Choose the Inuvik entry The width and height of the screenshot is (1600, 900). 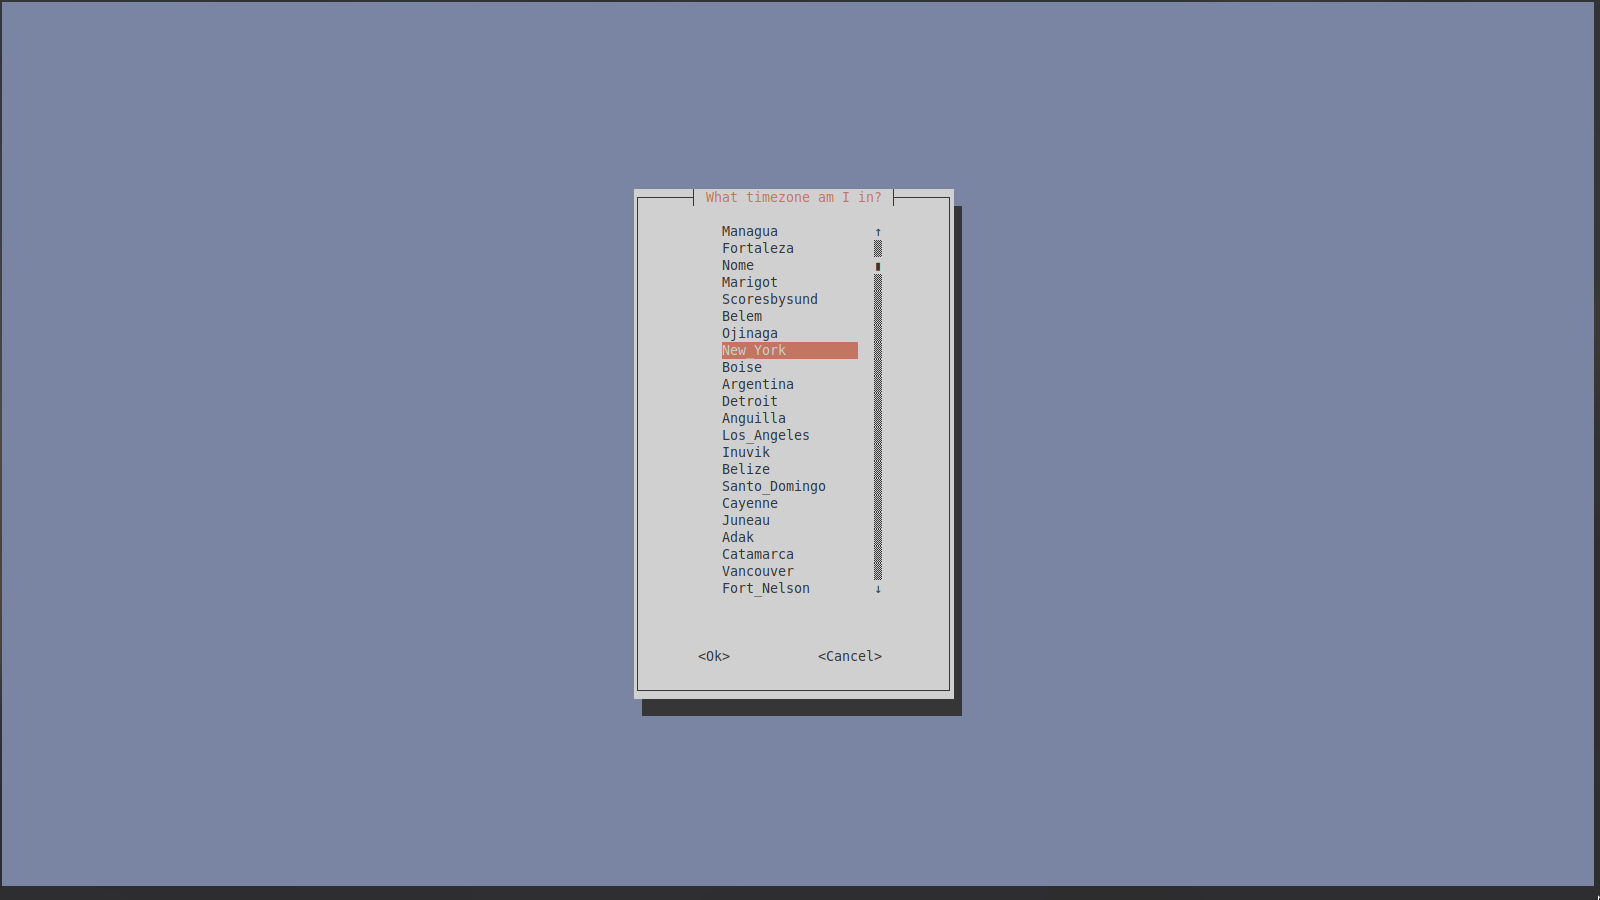(x=746, y=452)
